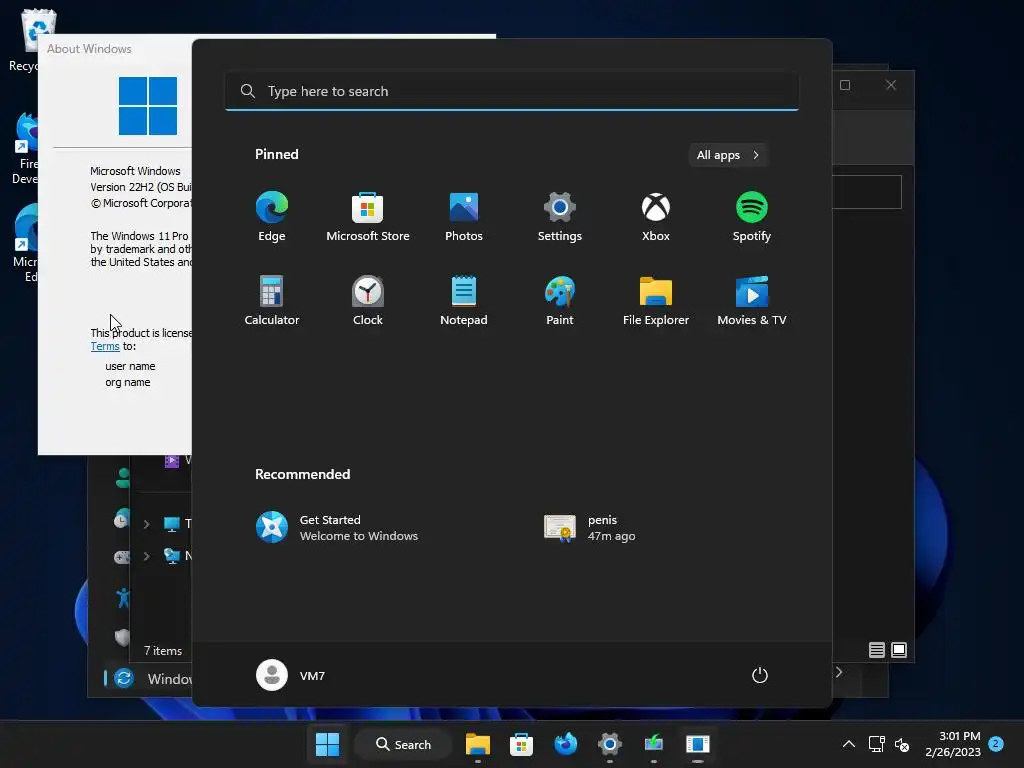1024x768 pixels.
Task: Click the muted volume tray icon
Action: (902, 744)
